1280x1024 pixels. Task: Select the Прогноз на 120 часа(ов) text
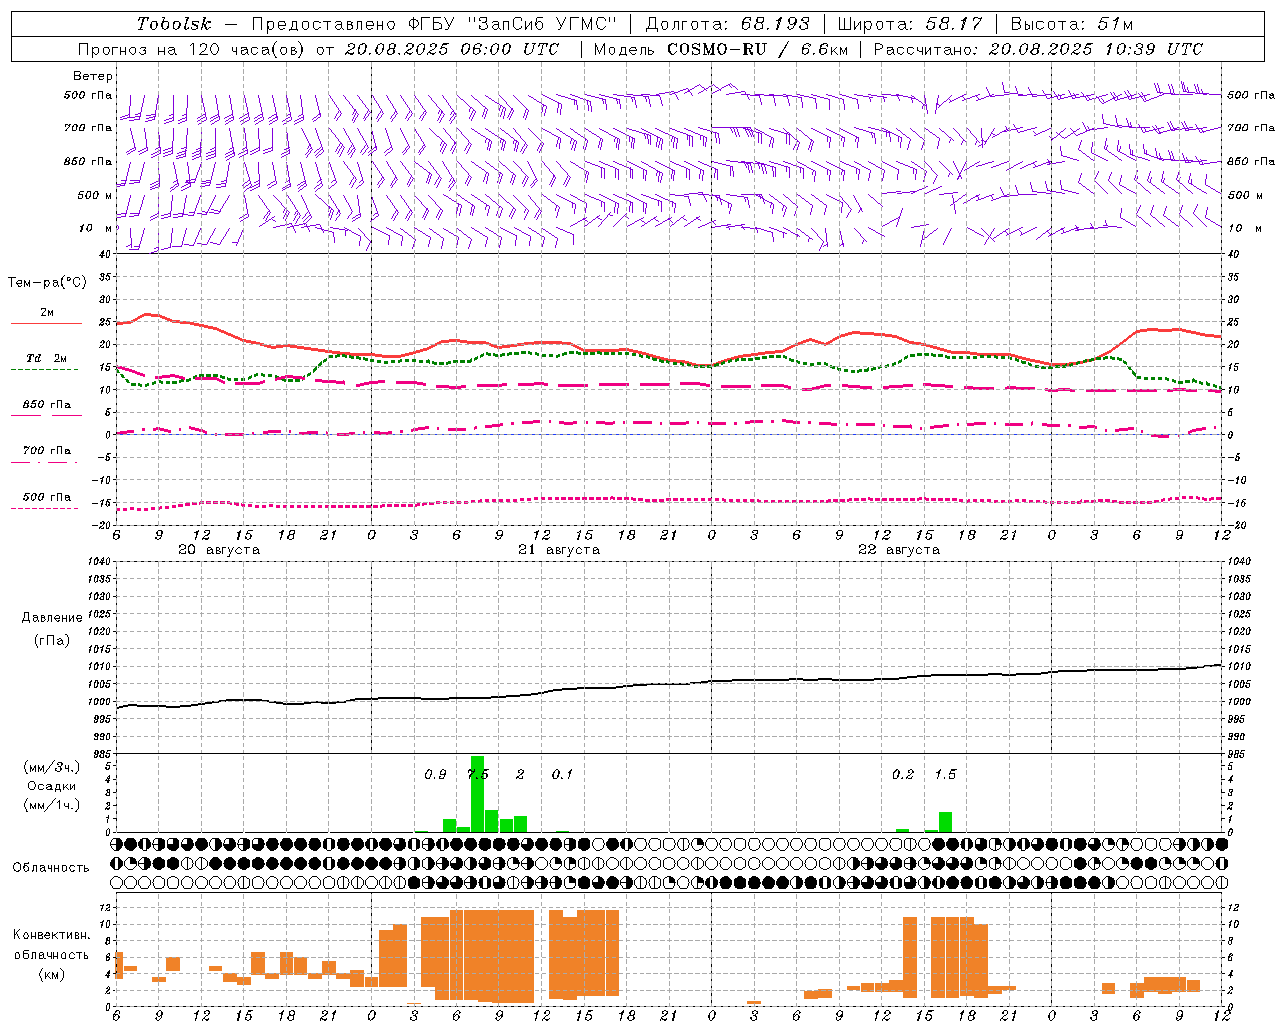tap(194, 49)
